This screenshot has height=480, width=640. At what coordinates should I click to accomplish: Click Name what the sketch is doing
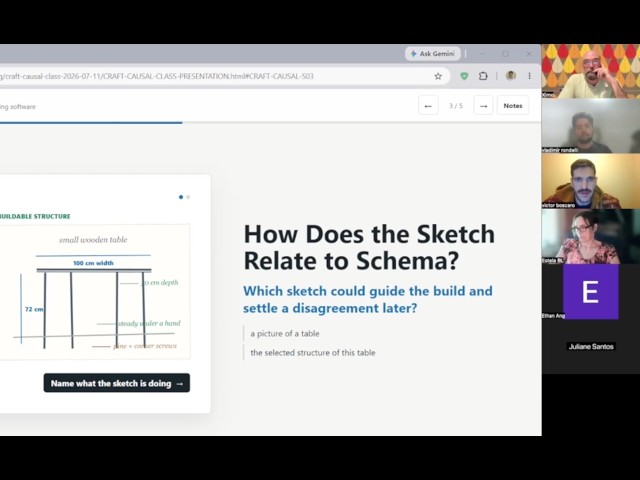117,383
